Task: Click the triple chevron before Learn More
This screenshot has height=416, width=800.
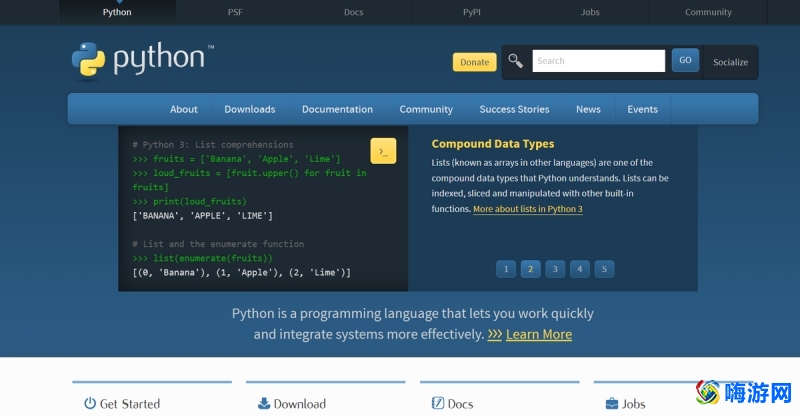Action: (494, 334)
